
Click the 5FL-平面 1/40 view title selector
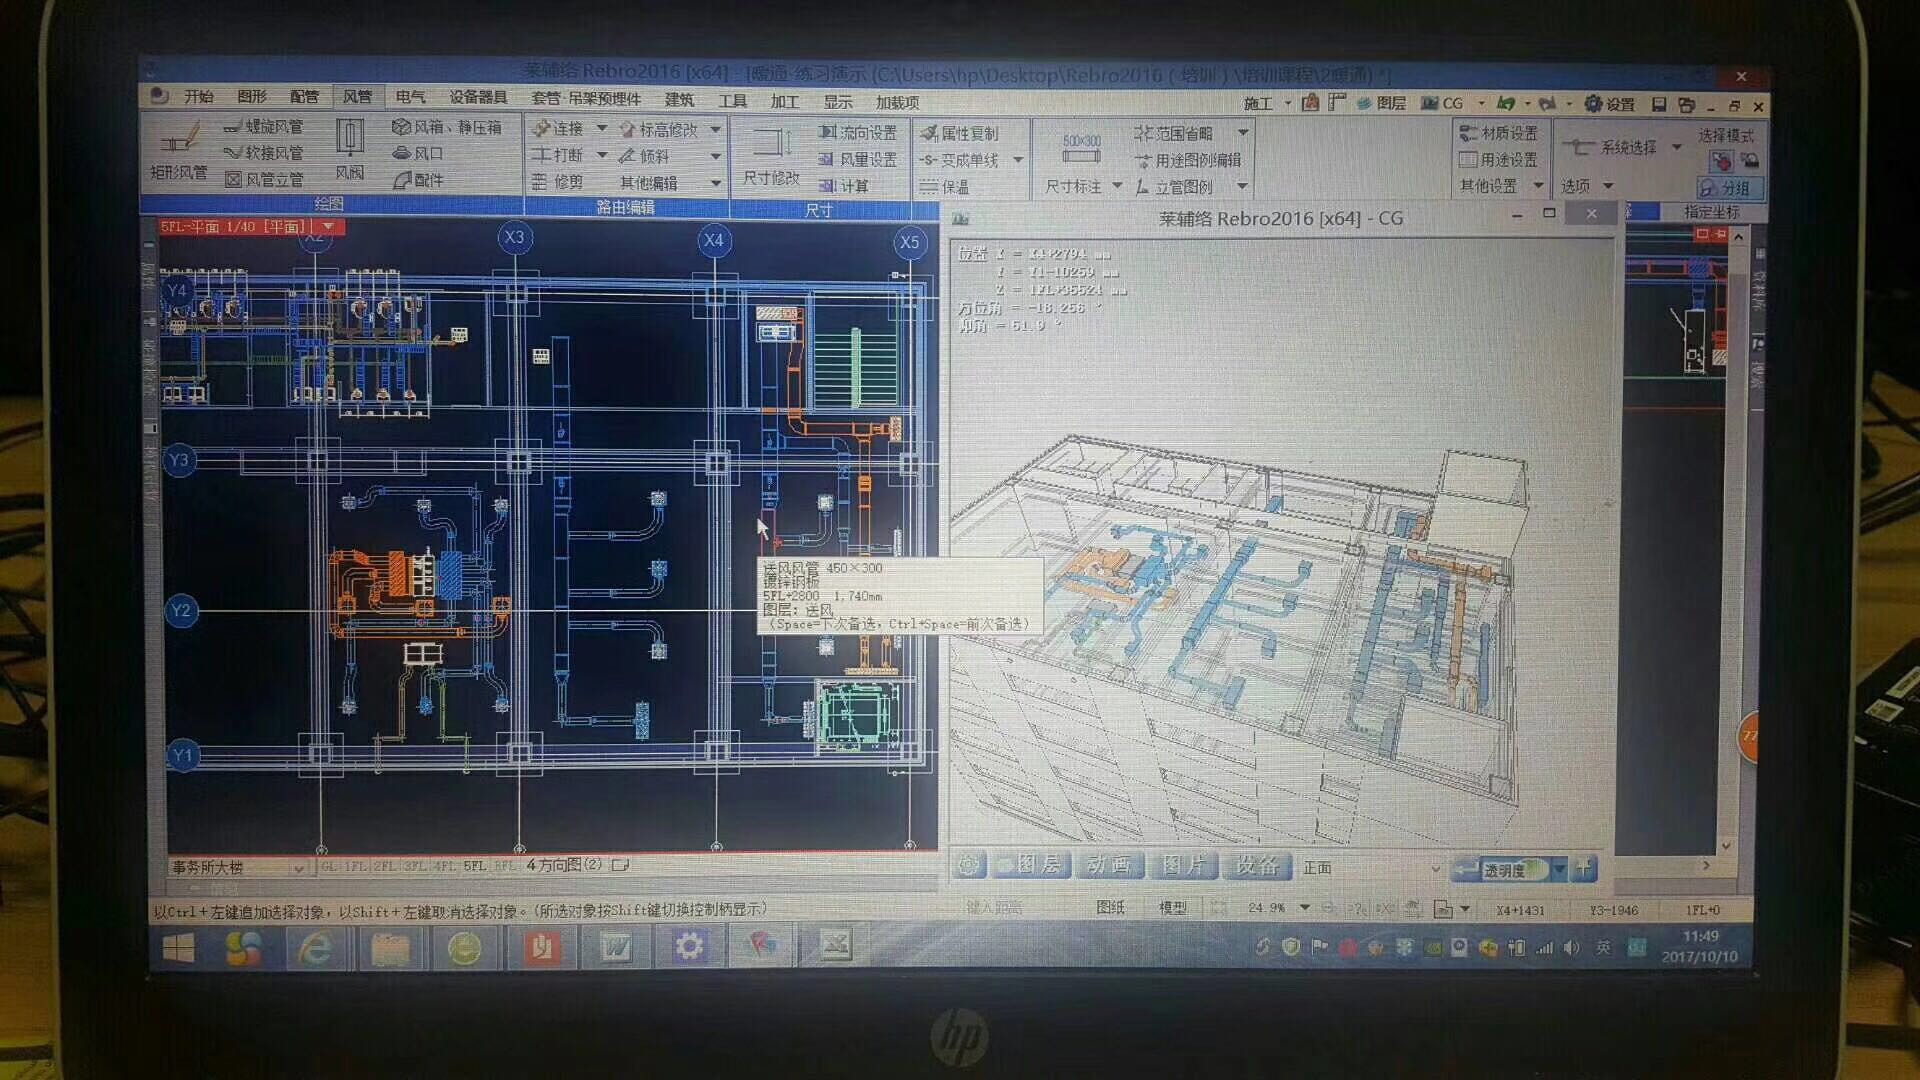(250, 227)
